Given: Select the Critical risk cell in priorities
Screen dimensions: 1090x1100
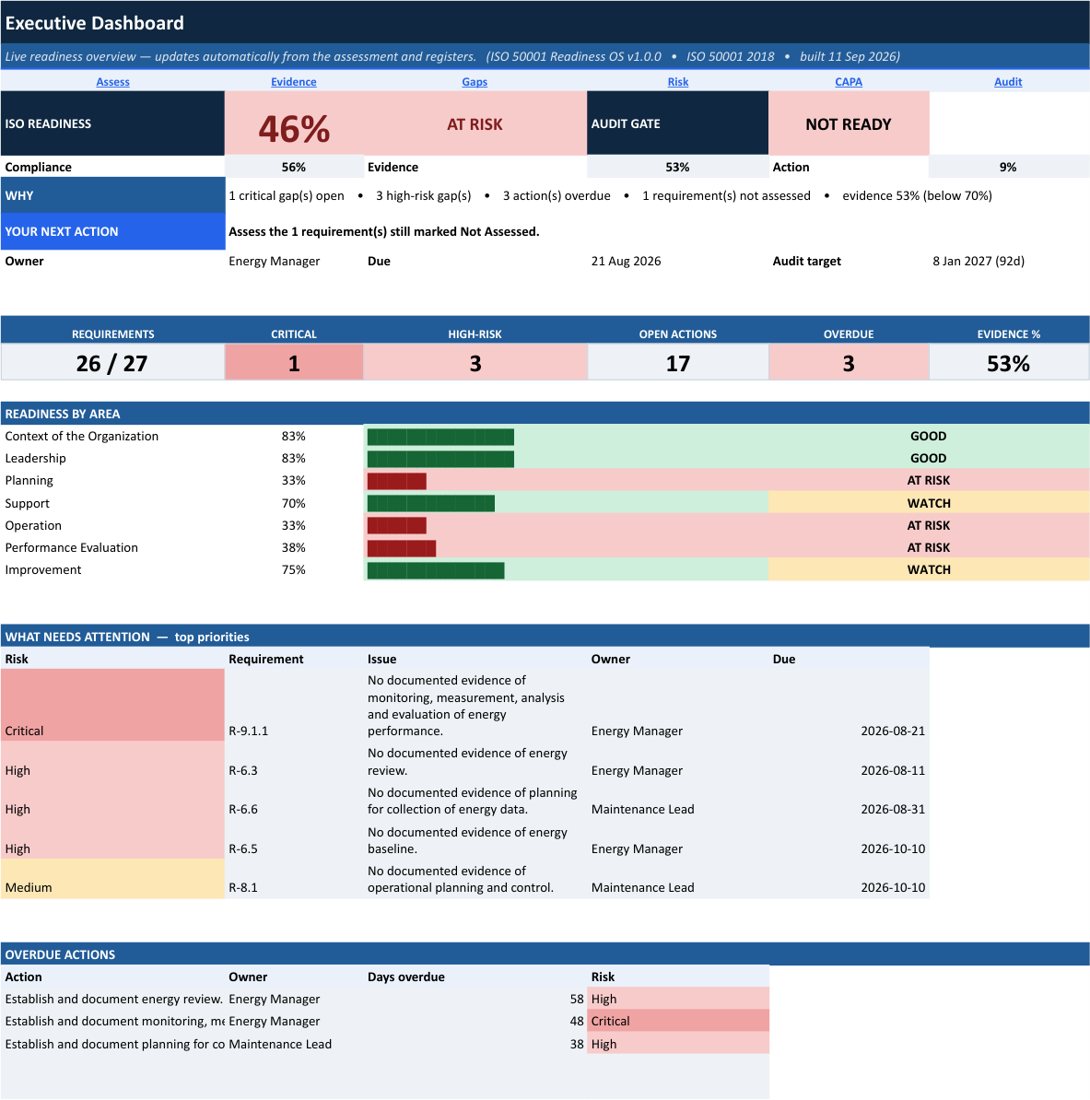Looking at the screenshot, I should pyautogui.click(x=112, y=704).
